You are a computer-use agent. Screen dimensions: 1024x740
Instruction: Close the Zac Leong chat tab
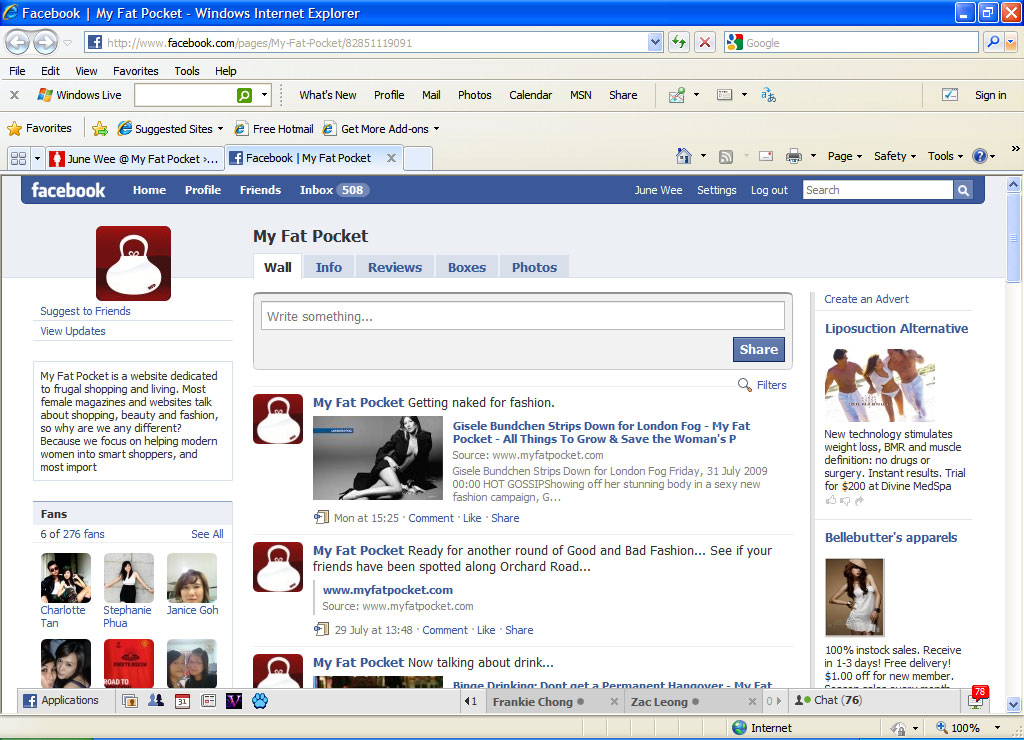(752, 701)
